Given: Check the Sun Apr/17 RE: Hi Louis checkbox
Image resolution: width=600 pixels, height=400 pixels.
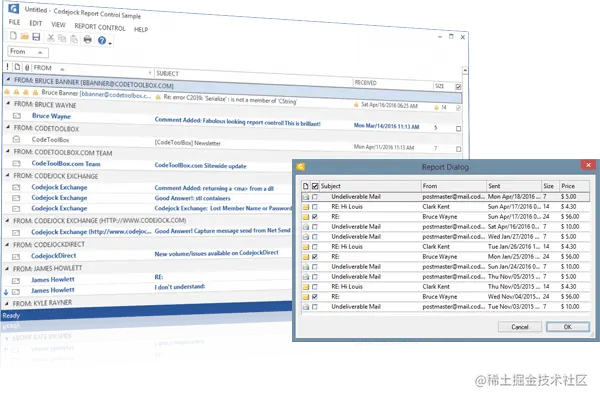Looking at the screenshot, I should point(315,207).
